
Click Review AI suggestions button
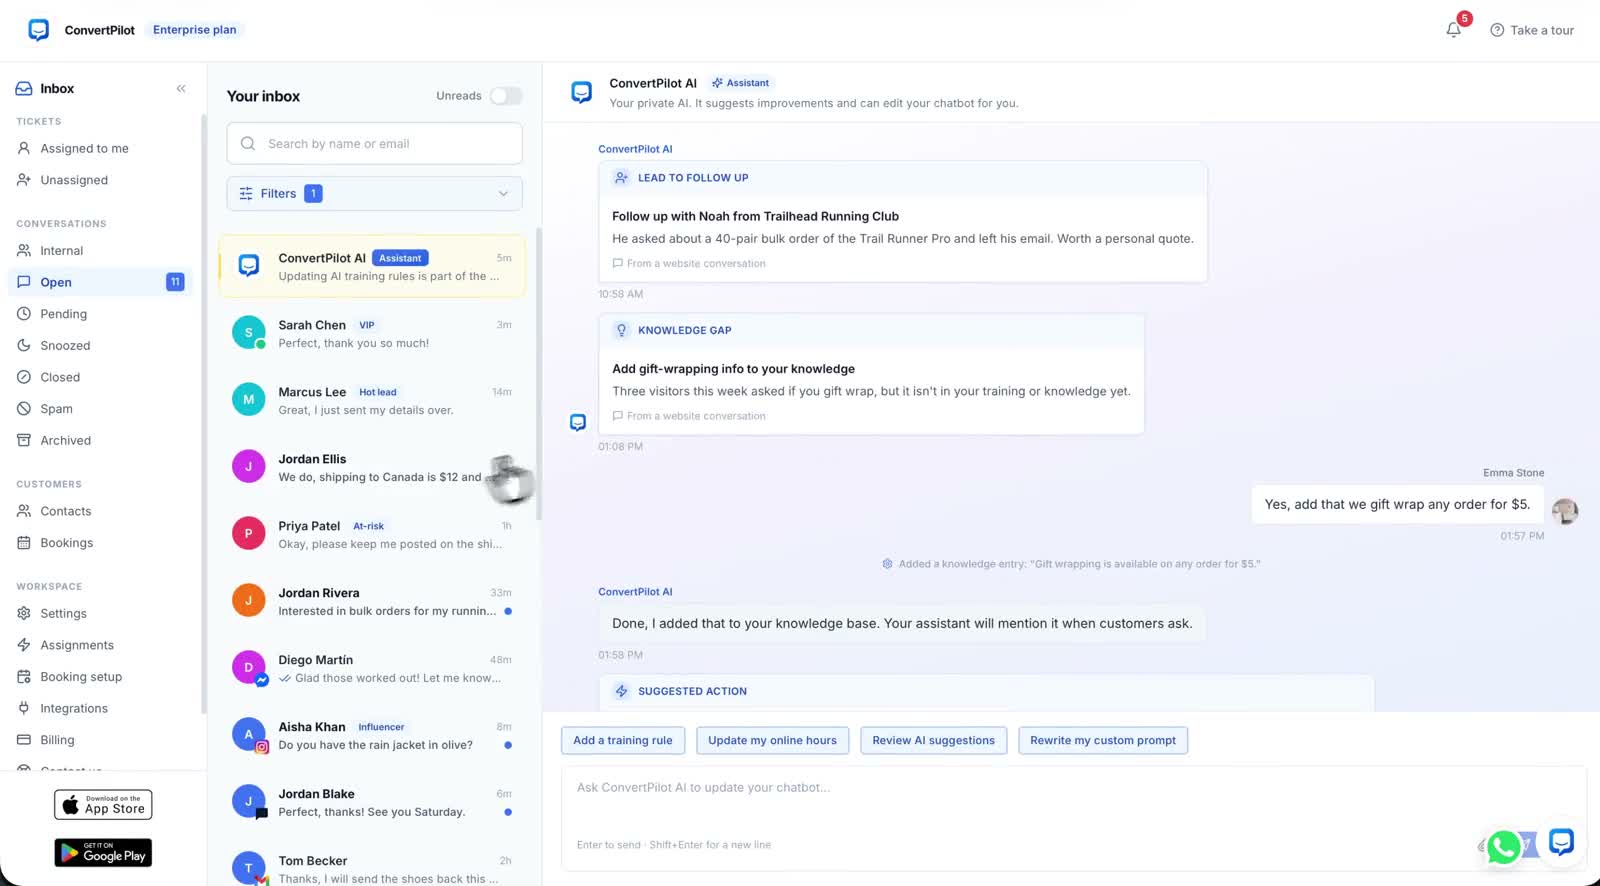(x=934, y=741)
